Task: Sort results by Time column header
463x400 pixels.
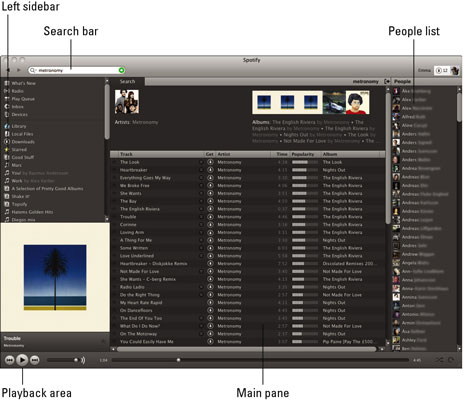Action: click(x=280, y=154)
